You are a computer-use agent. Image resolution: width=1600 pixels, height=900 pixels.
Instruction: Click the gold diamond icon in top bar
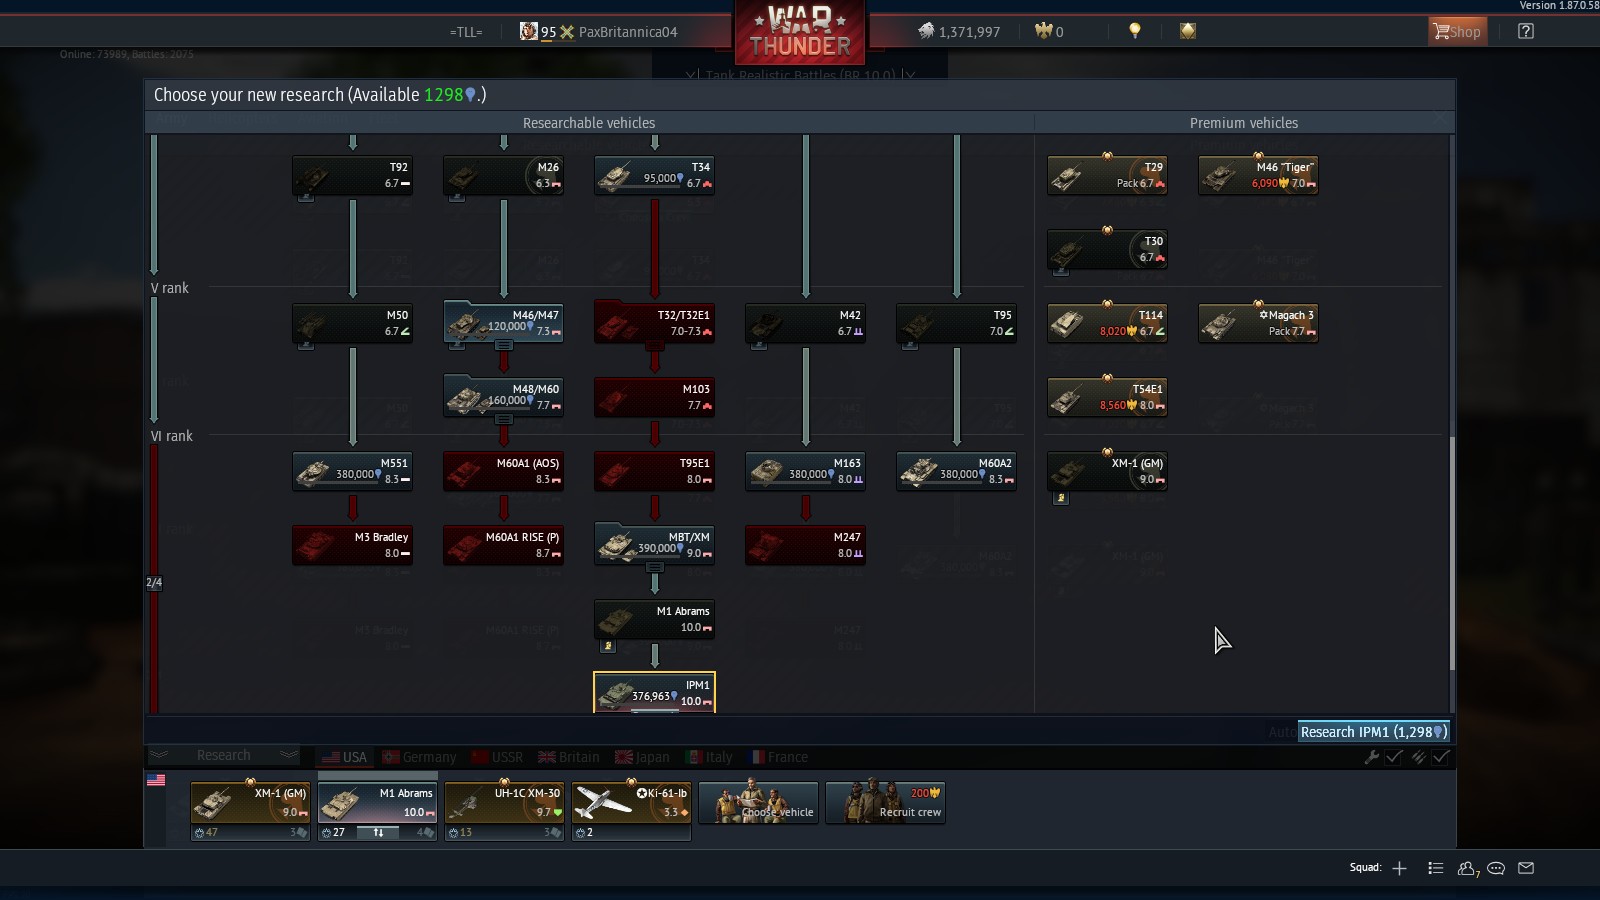click(1188, 31)
